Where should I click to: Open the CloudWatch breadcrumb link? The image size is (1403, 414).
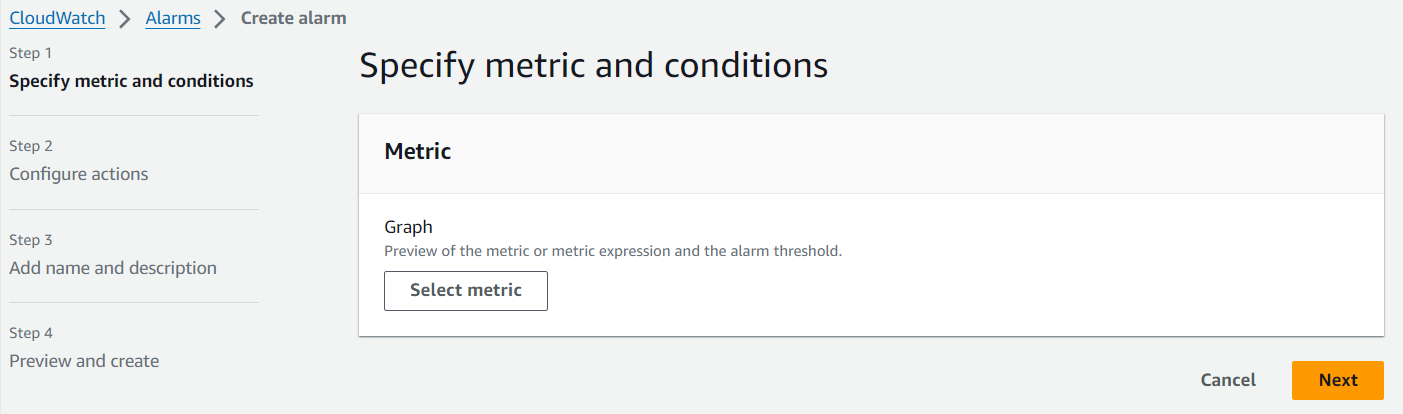[57, 18]
